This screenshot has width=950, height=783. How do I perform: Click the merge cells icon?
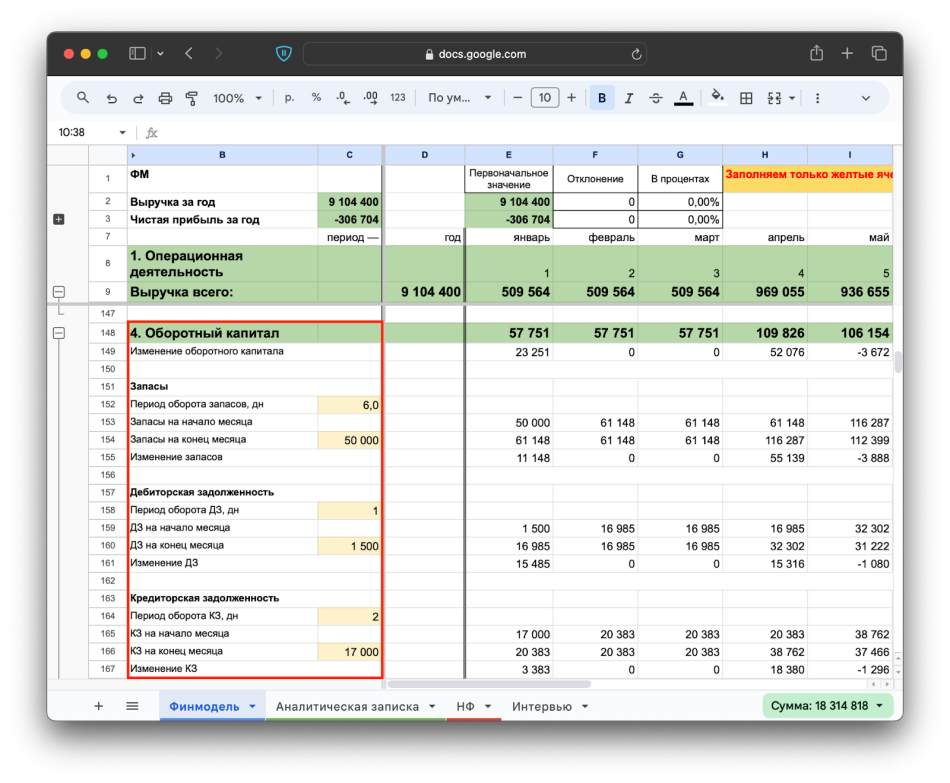[774, 98]
